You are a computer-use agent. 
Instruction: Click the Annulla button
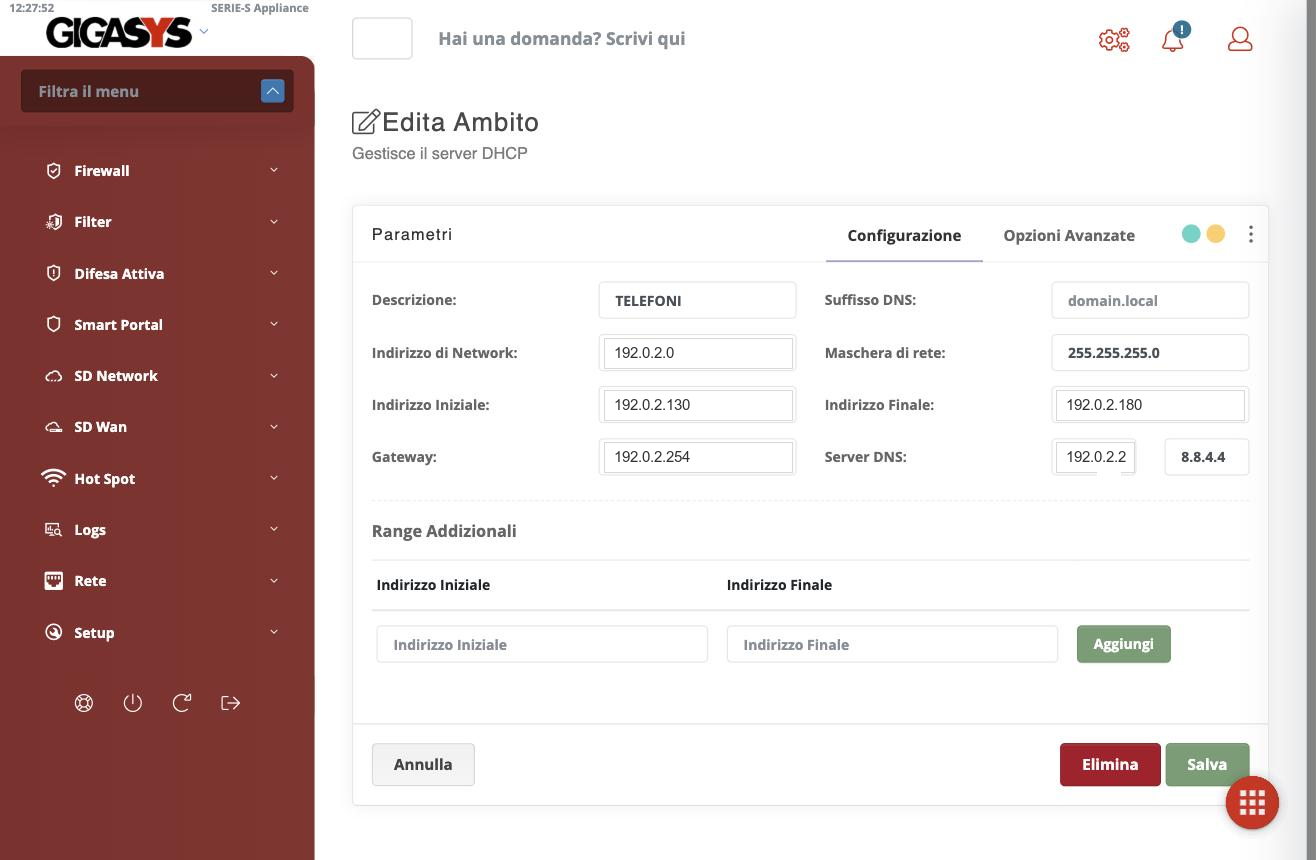[423, 764]
